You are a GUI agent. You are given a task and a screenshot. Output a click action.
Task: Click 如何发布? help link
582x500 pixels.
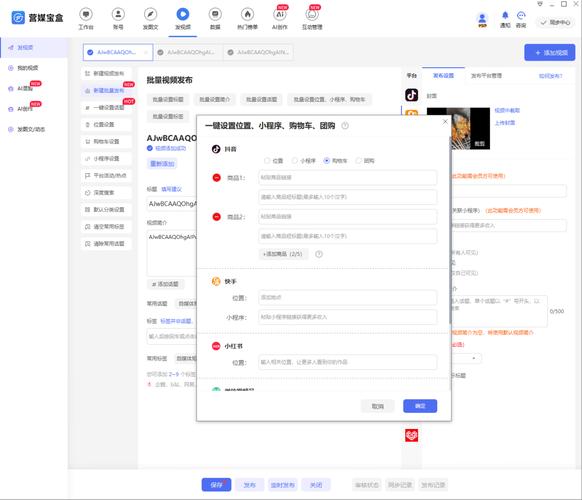[x=550, y=76]
